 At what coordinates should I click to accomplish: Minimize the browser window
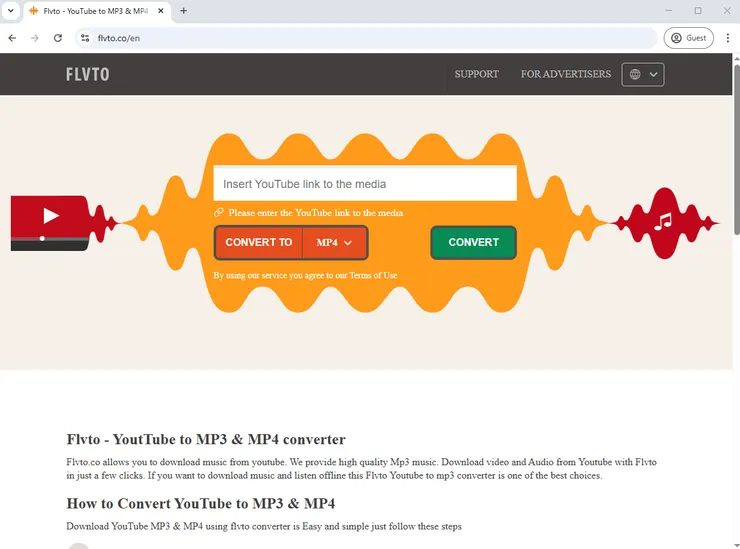pyautogui.click(x=669, y=10)
